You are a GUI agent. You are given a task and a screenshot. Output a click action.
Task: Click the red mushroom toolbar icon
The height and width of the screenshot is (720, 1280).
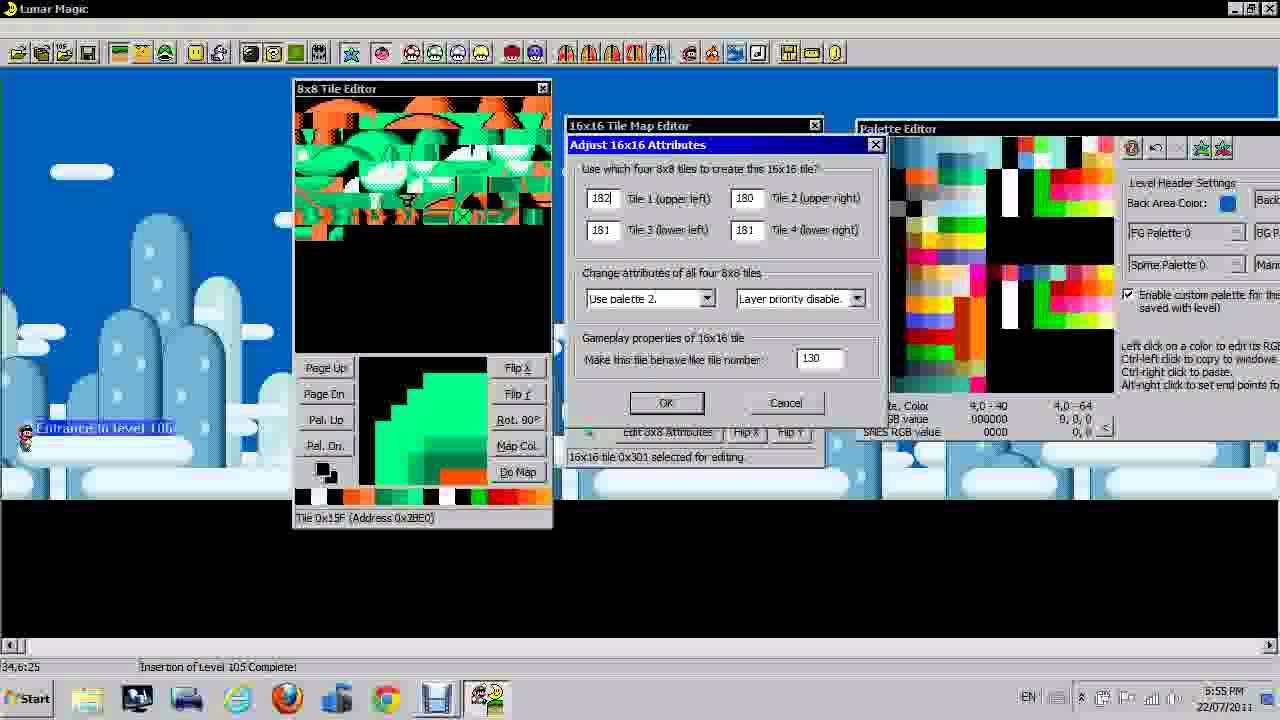coord(411,53)
